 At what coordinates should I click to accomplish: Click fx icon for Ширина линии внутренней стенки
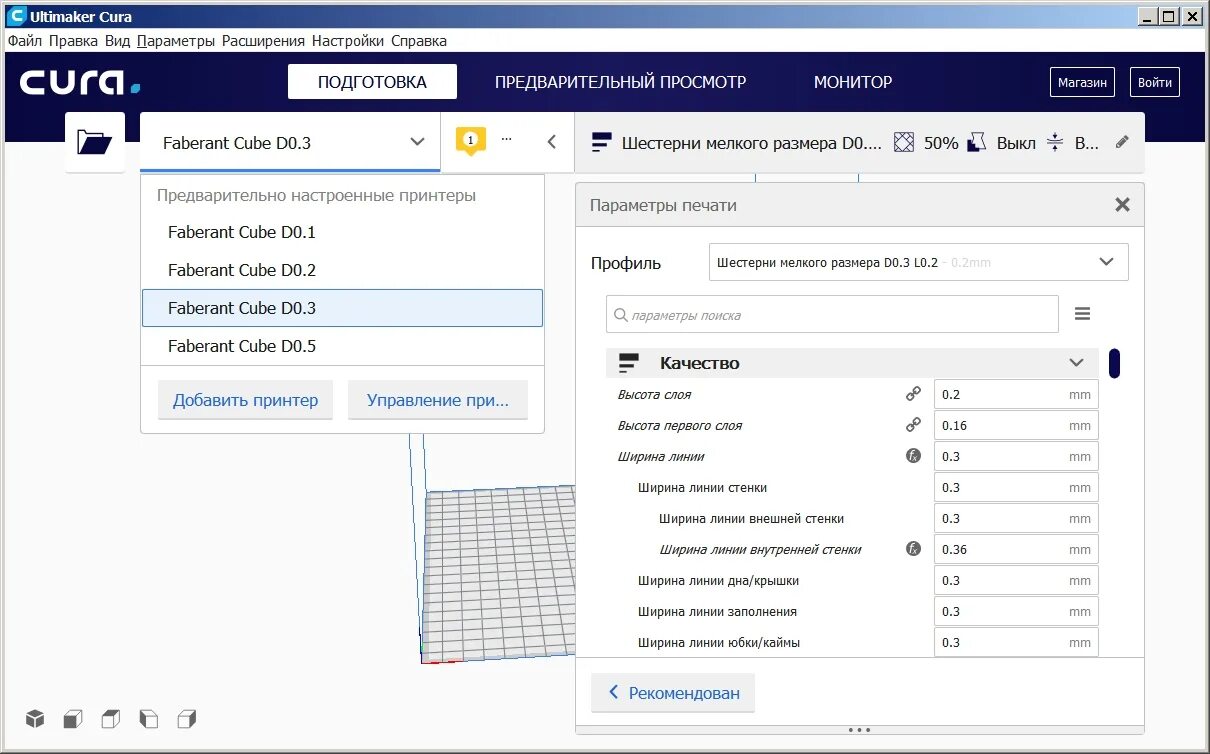913,549
